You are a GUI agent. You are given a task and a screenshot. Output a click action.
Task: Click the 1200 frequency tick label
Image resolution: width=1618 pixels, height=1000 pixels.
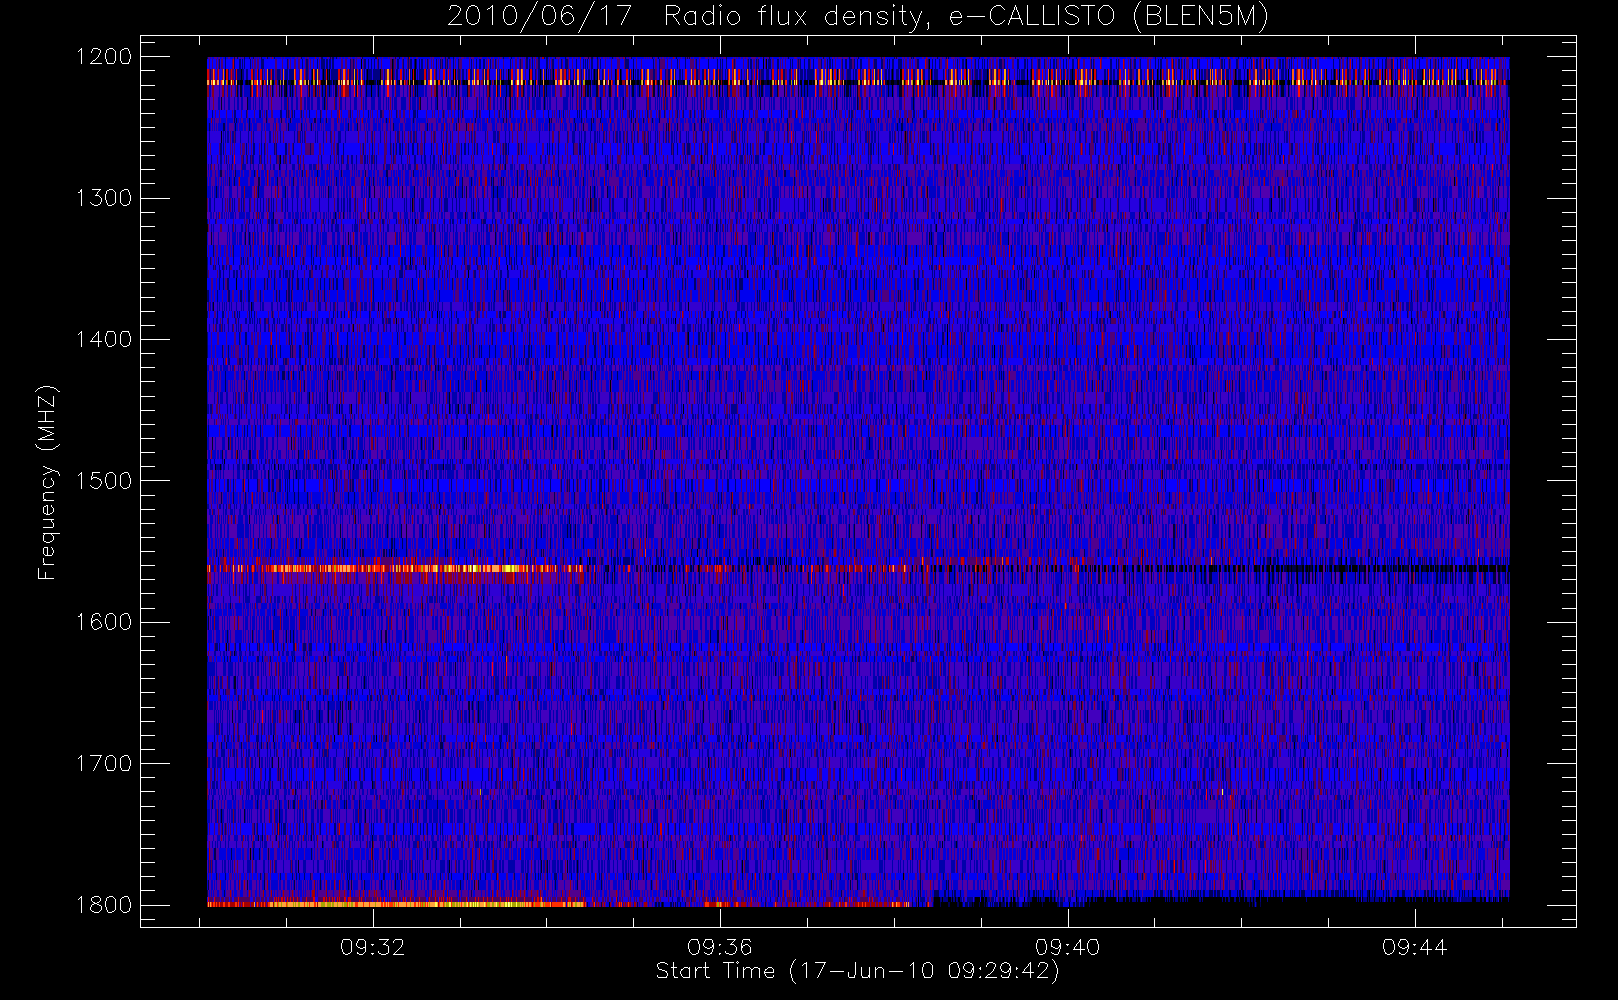[x=104, y=57]
